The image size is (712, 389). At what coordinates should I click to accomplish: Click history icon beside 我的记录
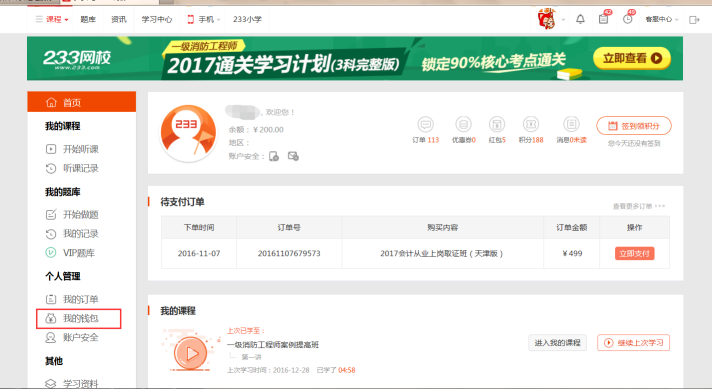pyautogui.click(x=51, y=234)
